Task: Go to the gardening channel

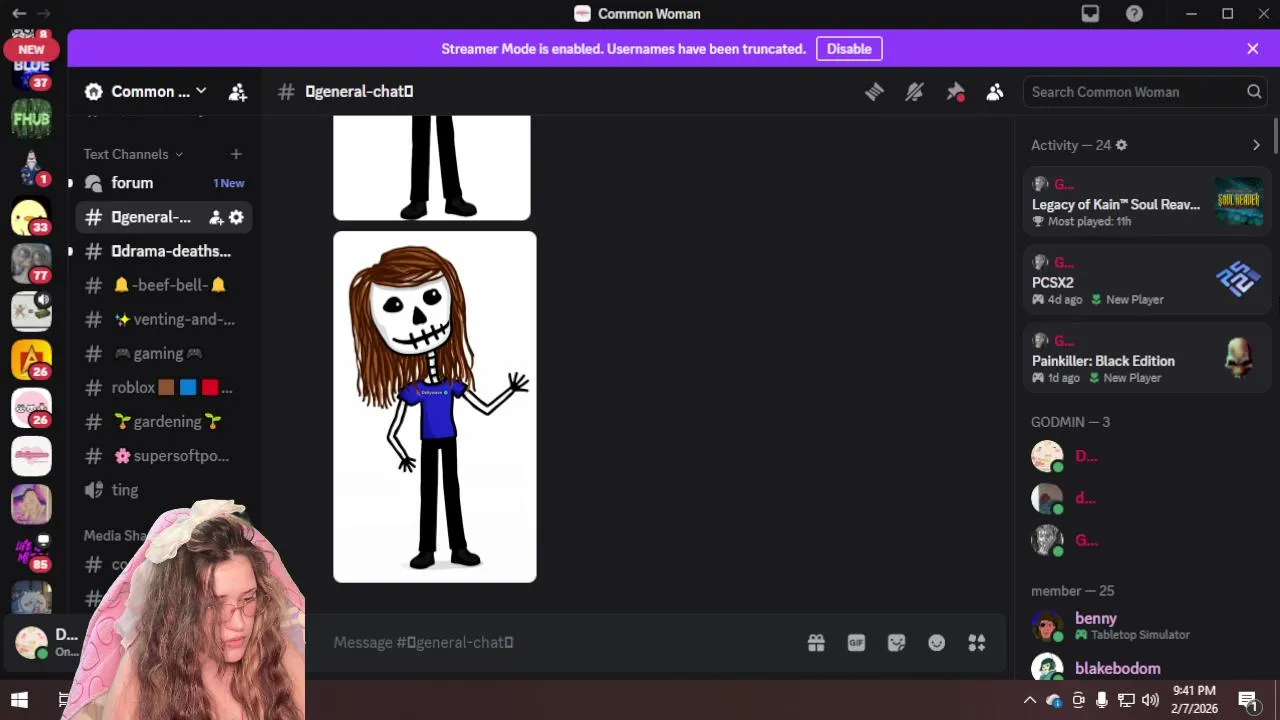Action: pos(164,421)
